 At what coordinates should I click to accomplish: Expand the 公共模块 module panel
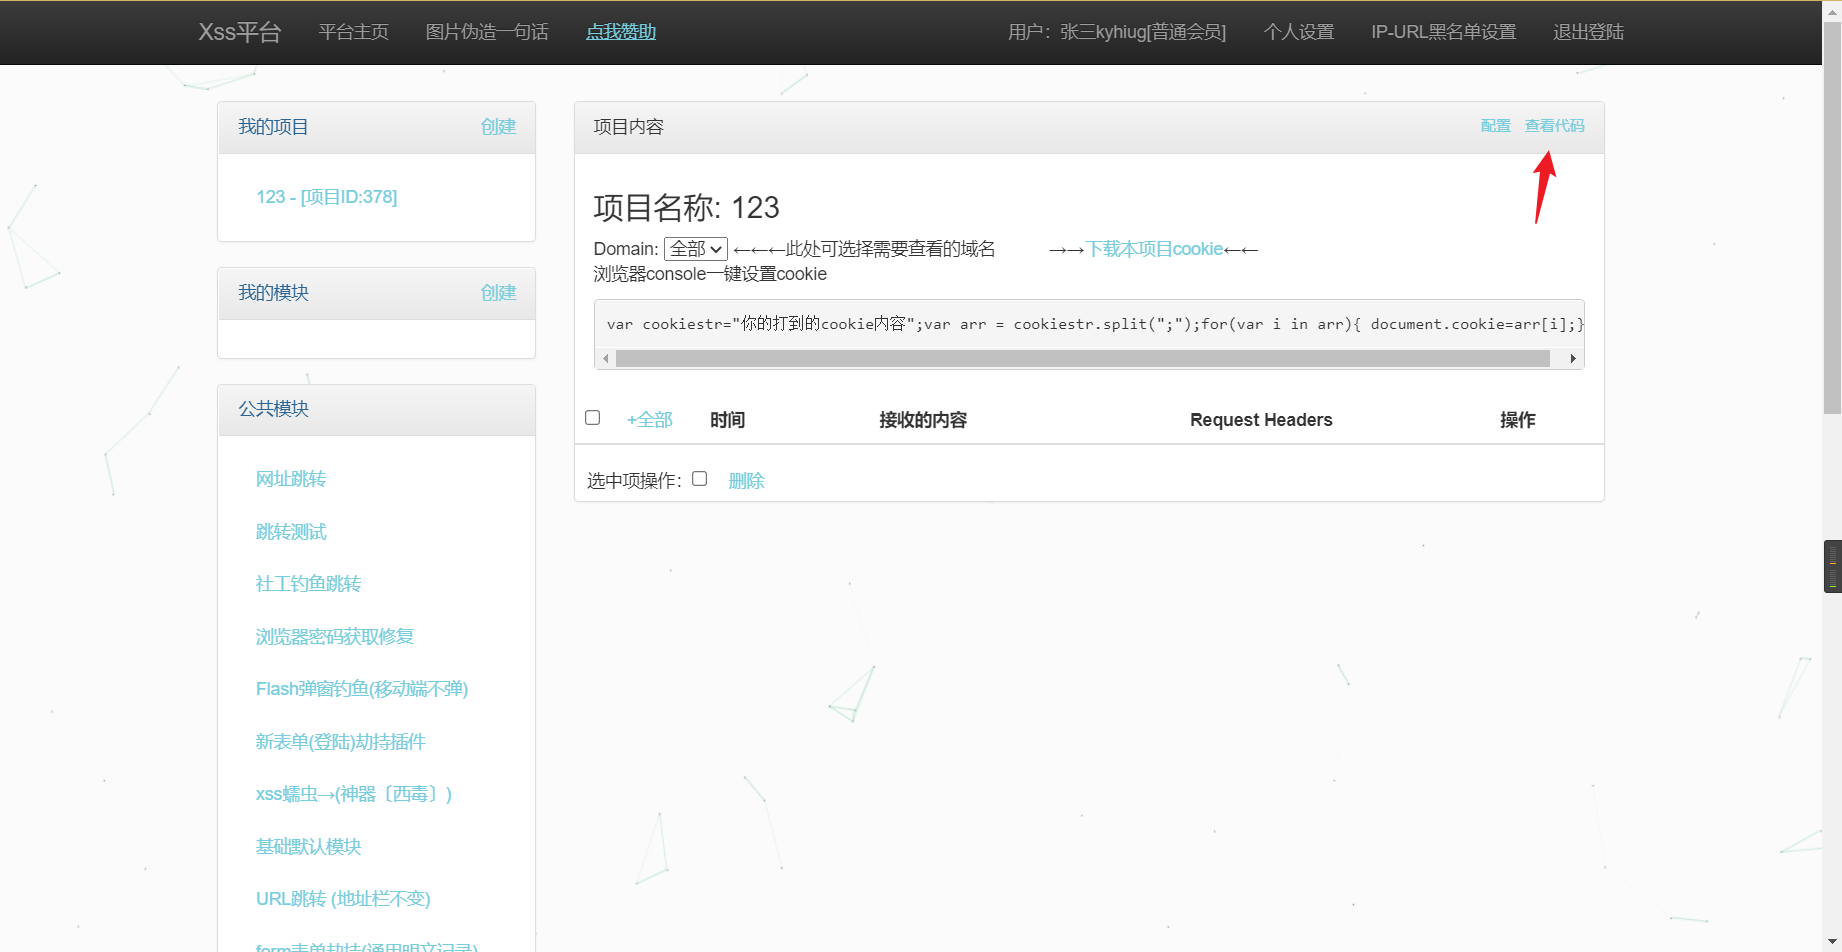pos(273,409)
